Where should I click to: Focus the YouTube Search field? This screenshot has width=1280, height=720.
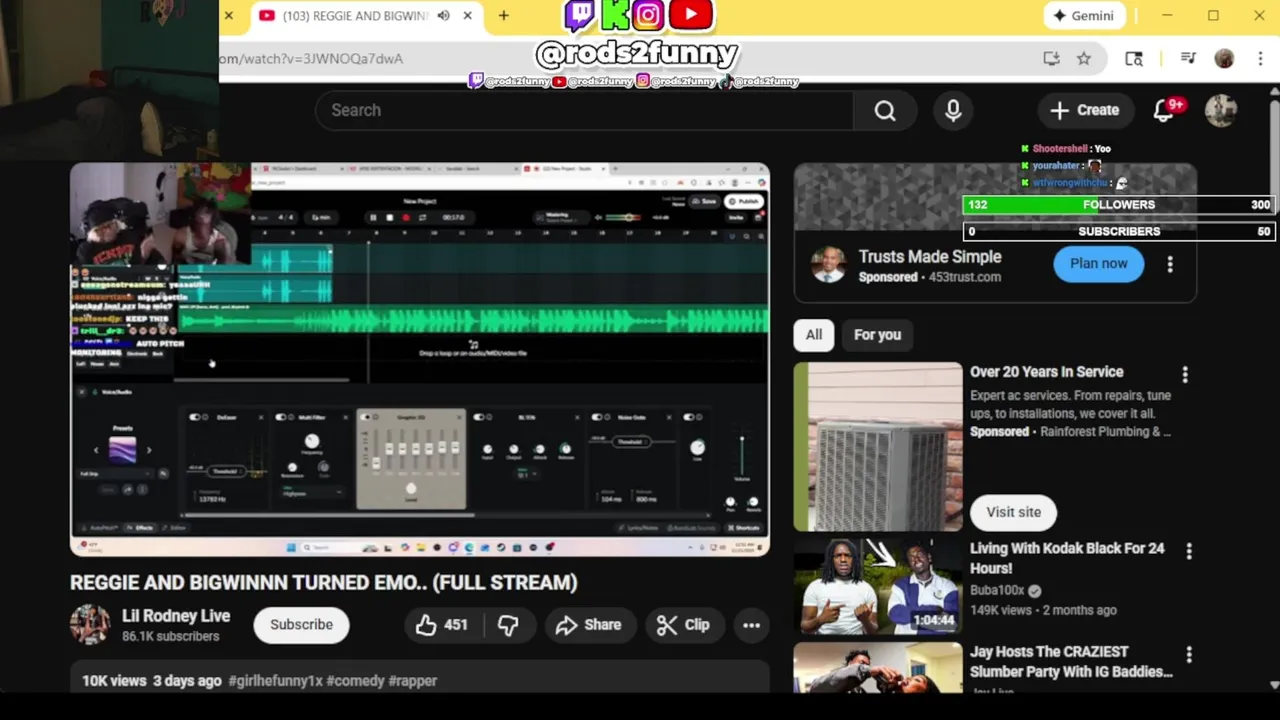click(584, 110)
